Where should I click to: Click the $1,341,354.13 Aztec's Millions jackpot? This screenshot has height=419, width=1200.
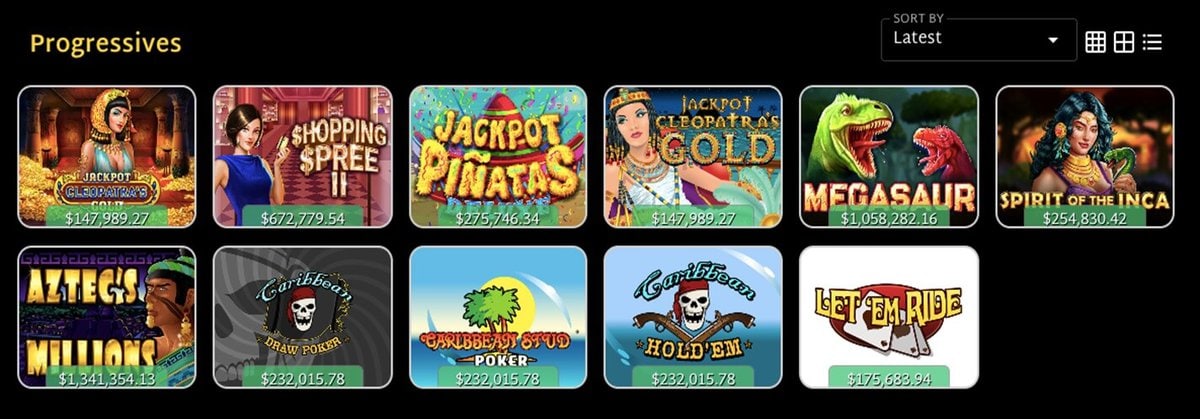click(107, 378)
